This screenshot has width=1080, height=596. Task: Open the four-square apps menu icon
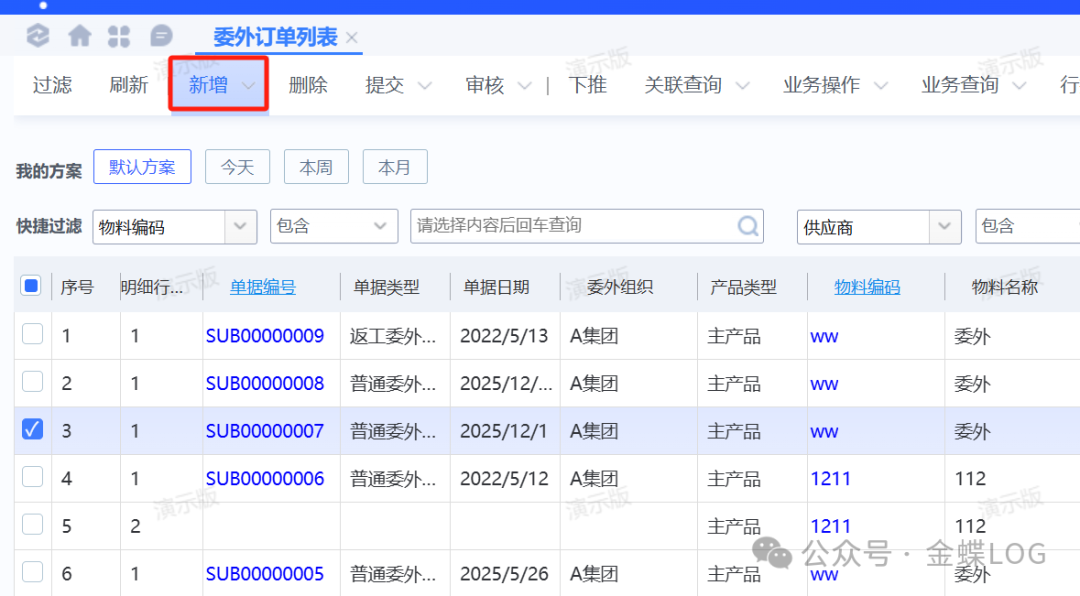(x=119, y=37)
